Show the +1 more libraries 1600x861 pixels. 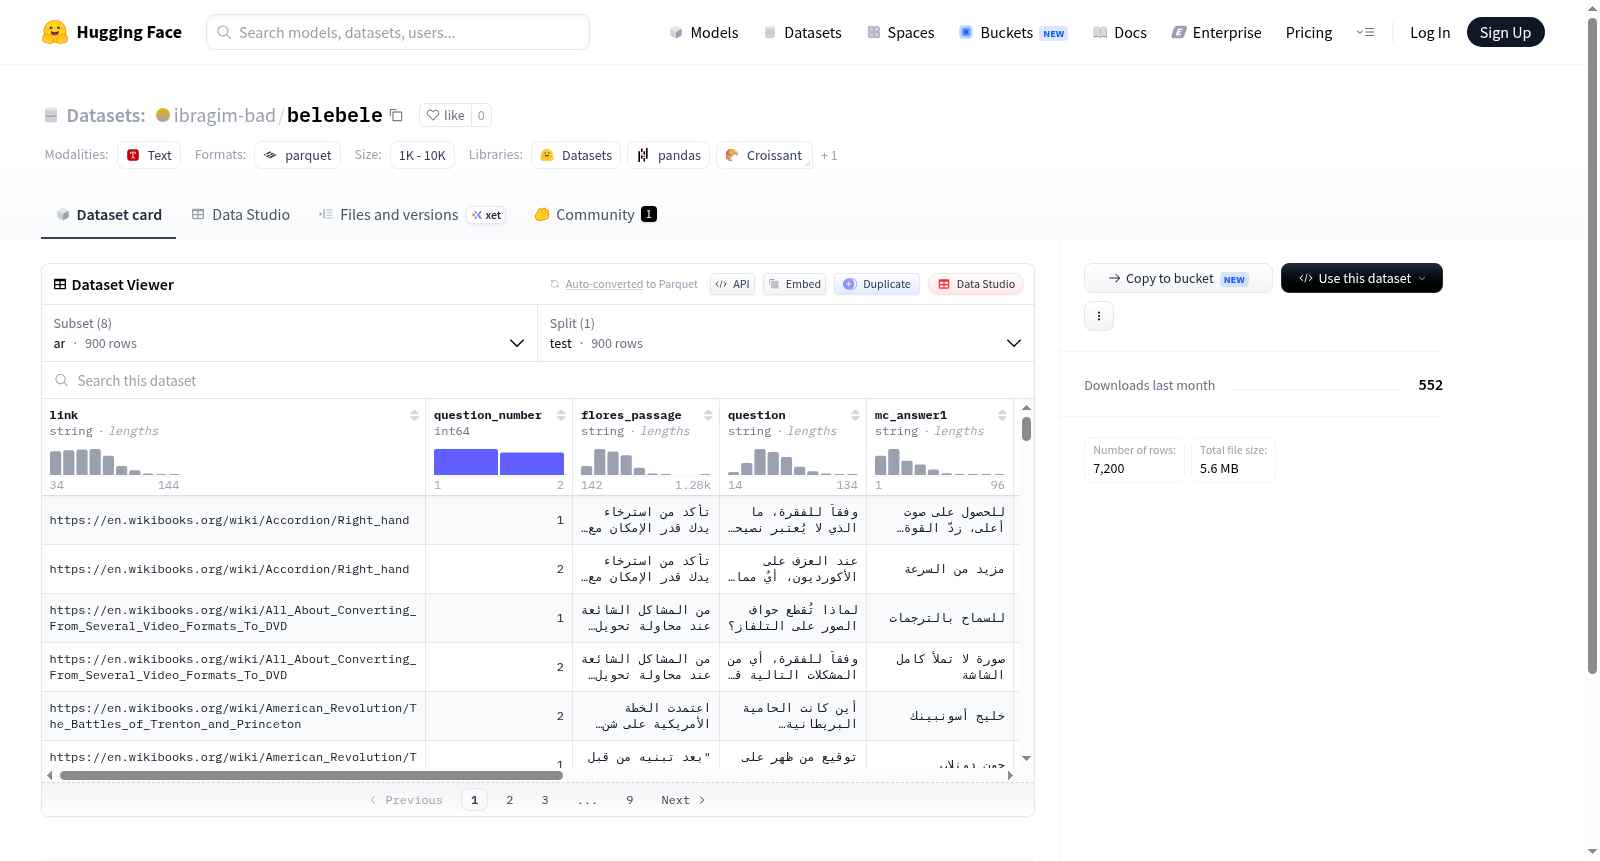click(x=829, y=155)
